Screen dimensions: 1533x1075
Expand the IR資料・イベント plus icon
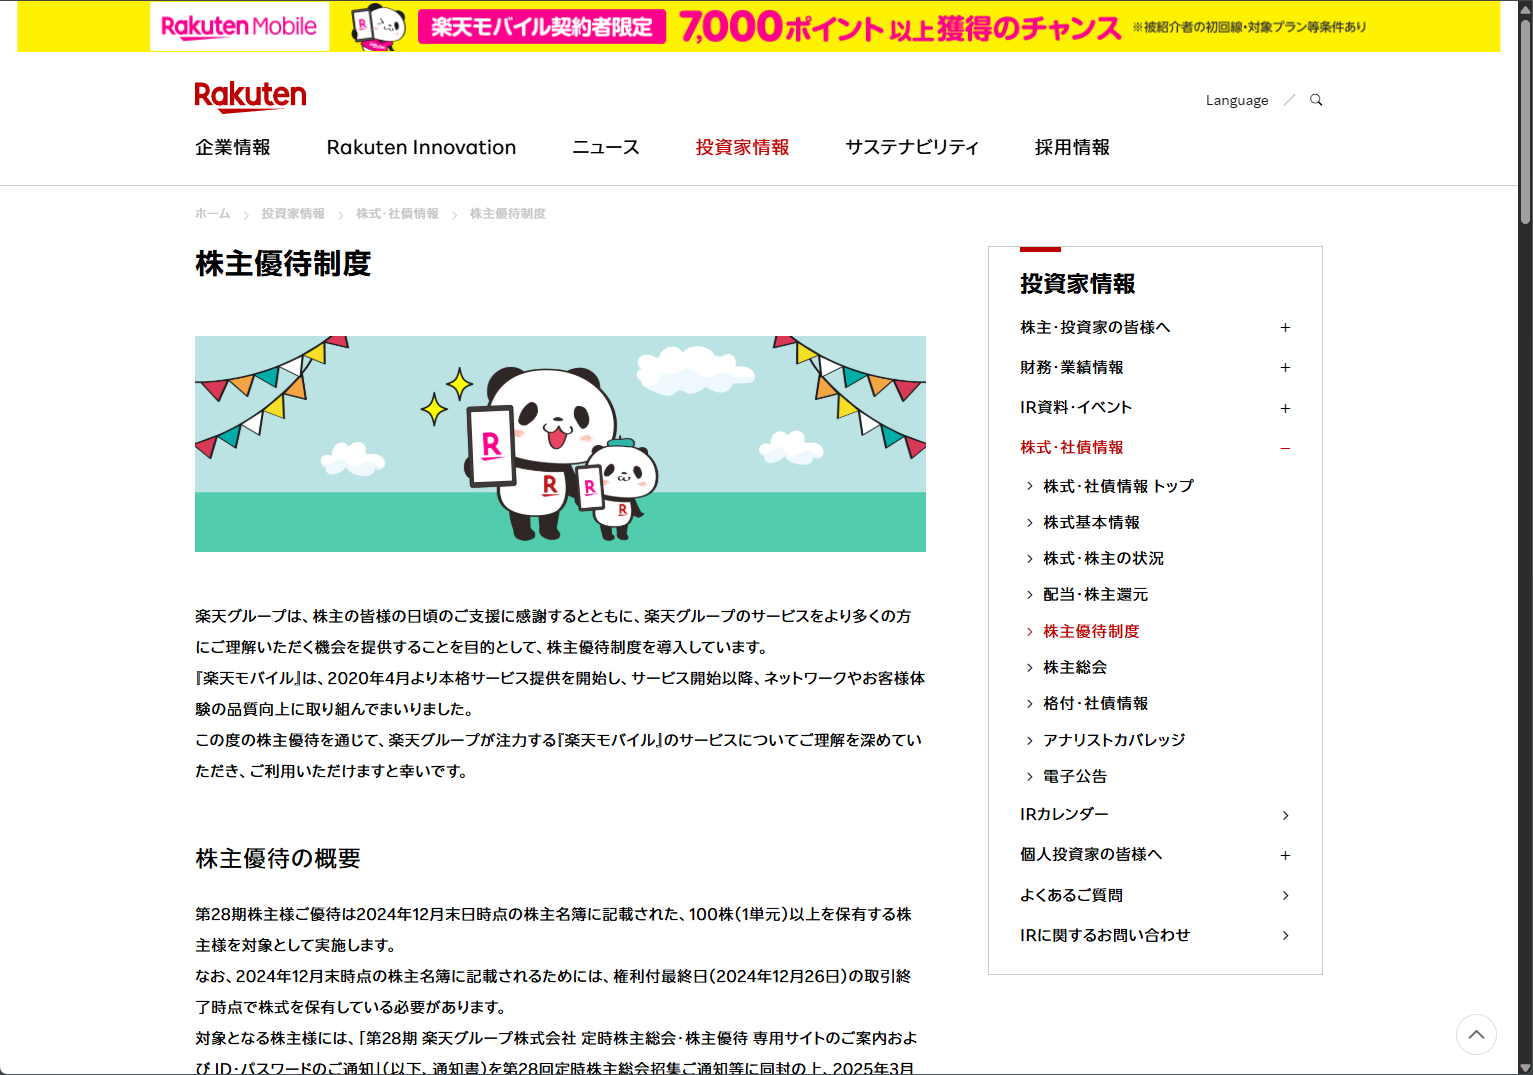[1285, 408]
